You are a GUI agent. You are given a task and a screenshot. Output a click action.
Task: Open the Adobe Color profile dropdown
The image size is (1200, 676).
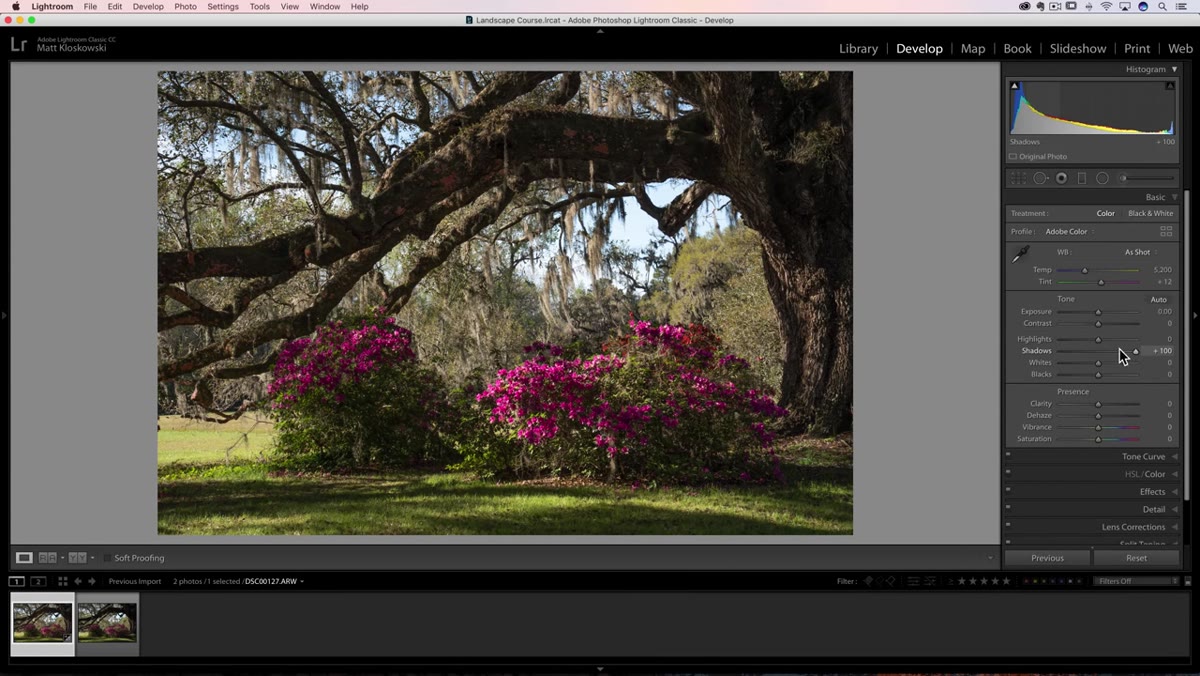point(1069,231)
